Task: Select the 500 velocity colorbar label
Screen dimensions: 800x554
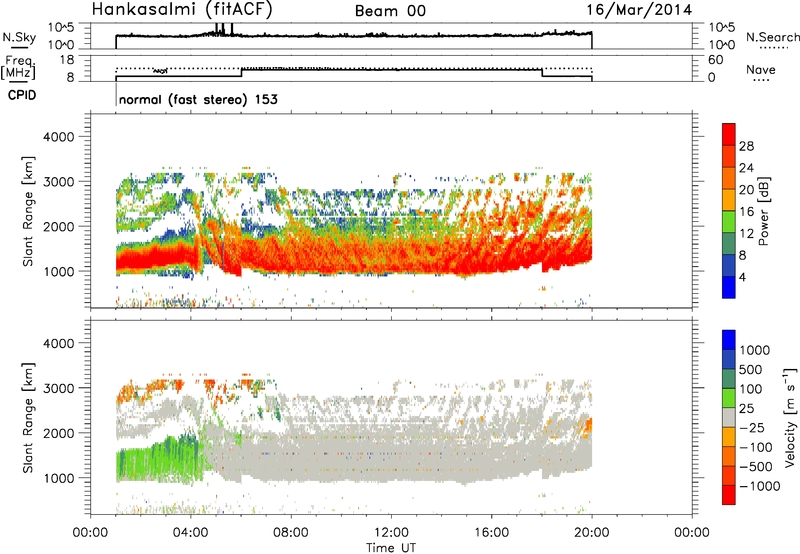Action: coord(751,370)
